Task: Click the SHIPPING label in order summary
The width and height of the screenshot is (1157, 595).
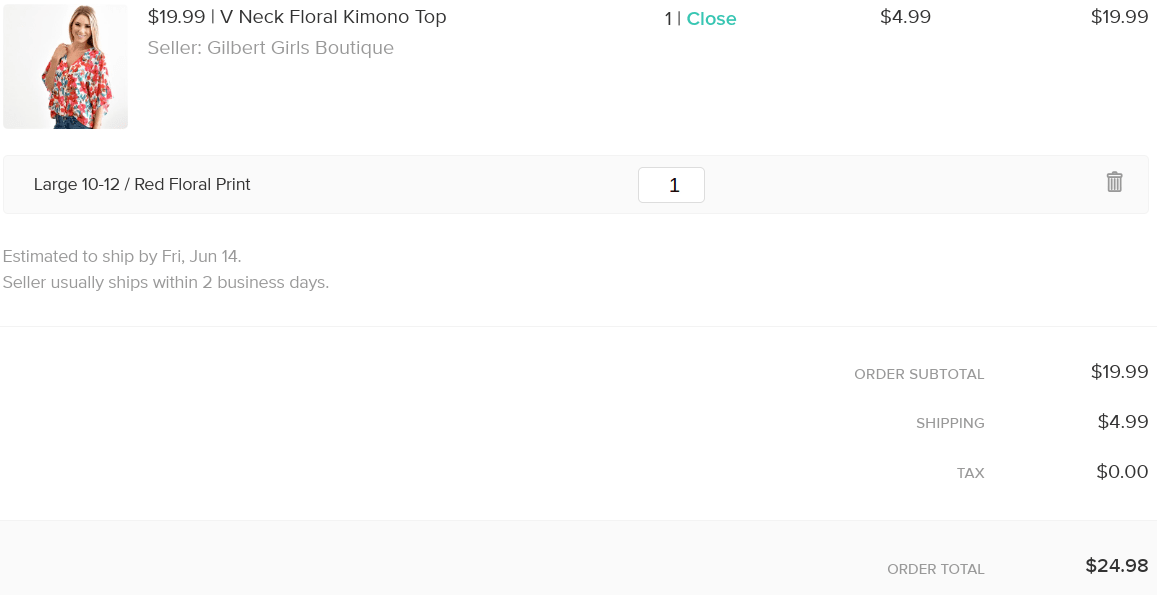Action: tap(950, 423)
